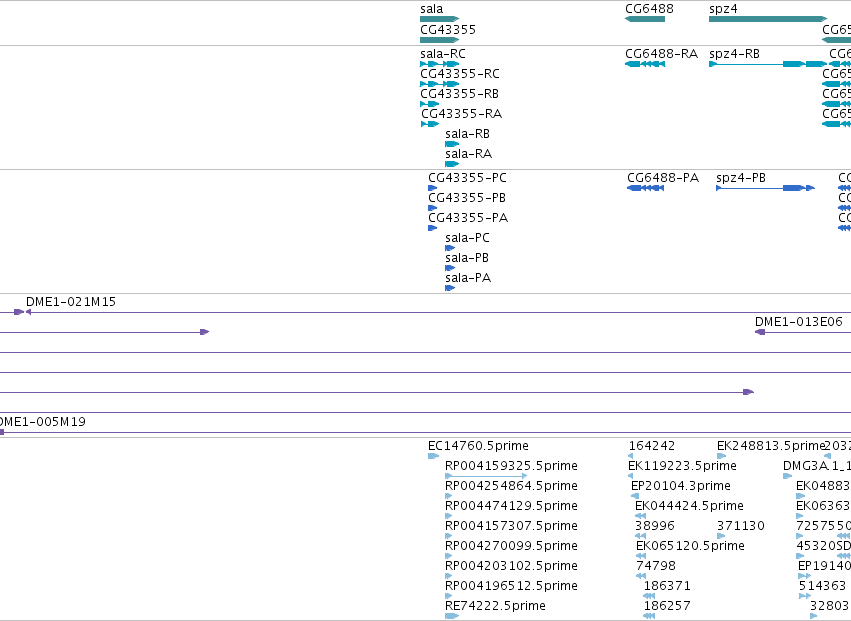This screenshot has width=851, height=621.
Task: Select the CG43355-RA transcript label
Action: (461, 114)
